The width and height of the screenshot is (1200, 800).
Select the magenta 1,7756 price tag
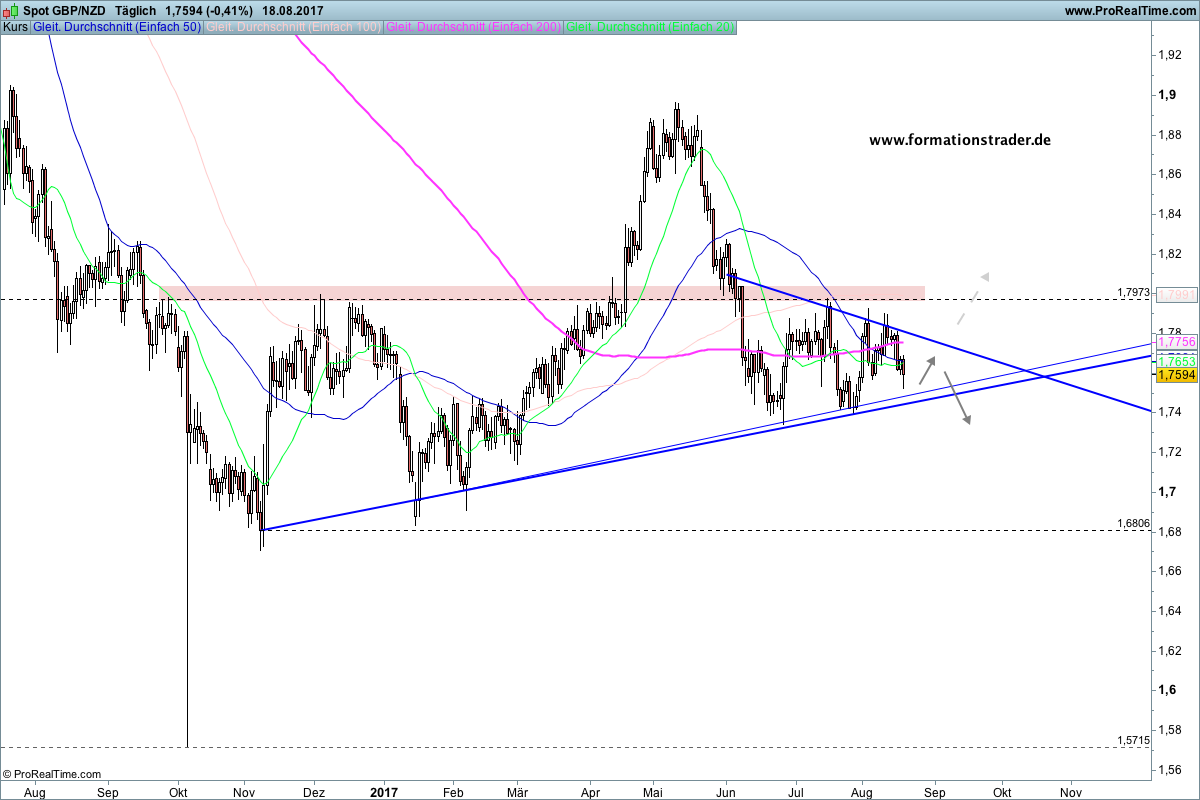pos(1176,342)
